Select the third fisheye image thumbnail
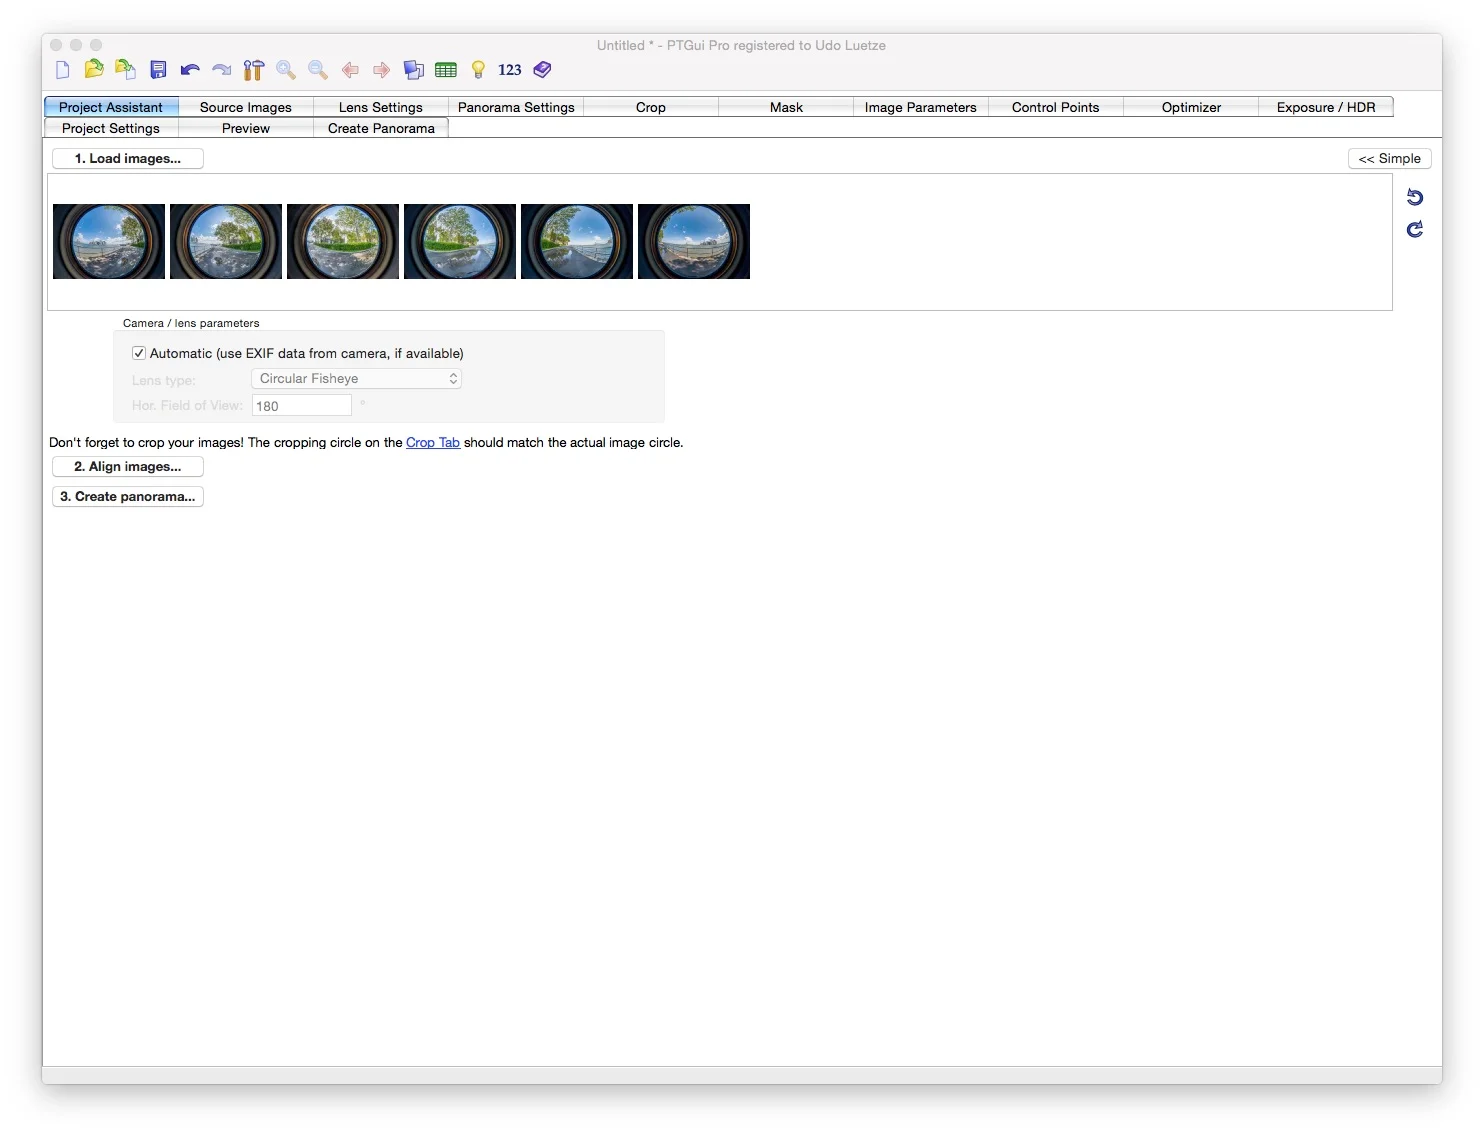The width and height of the screenshot is (1484, 1134). (343, 242)
